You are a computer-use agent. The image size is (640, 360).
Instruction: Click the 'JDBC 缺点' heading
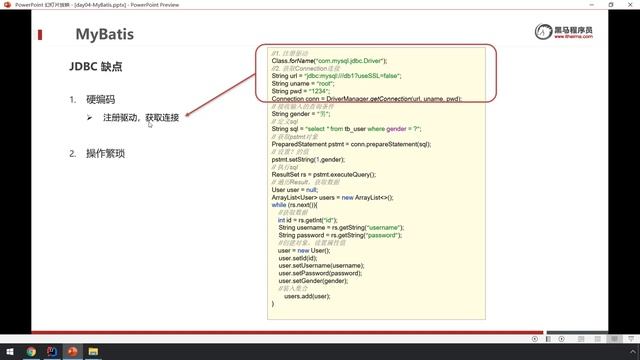click(96, 67)
